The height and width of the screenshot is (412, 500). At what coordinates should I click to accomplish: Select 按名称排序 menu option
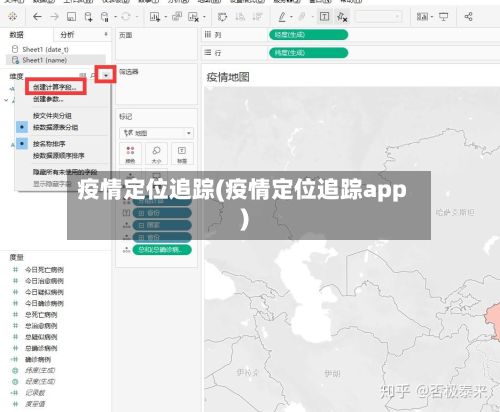(49, 144)
